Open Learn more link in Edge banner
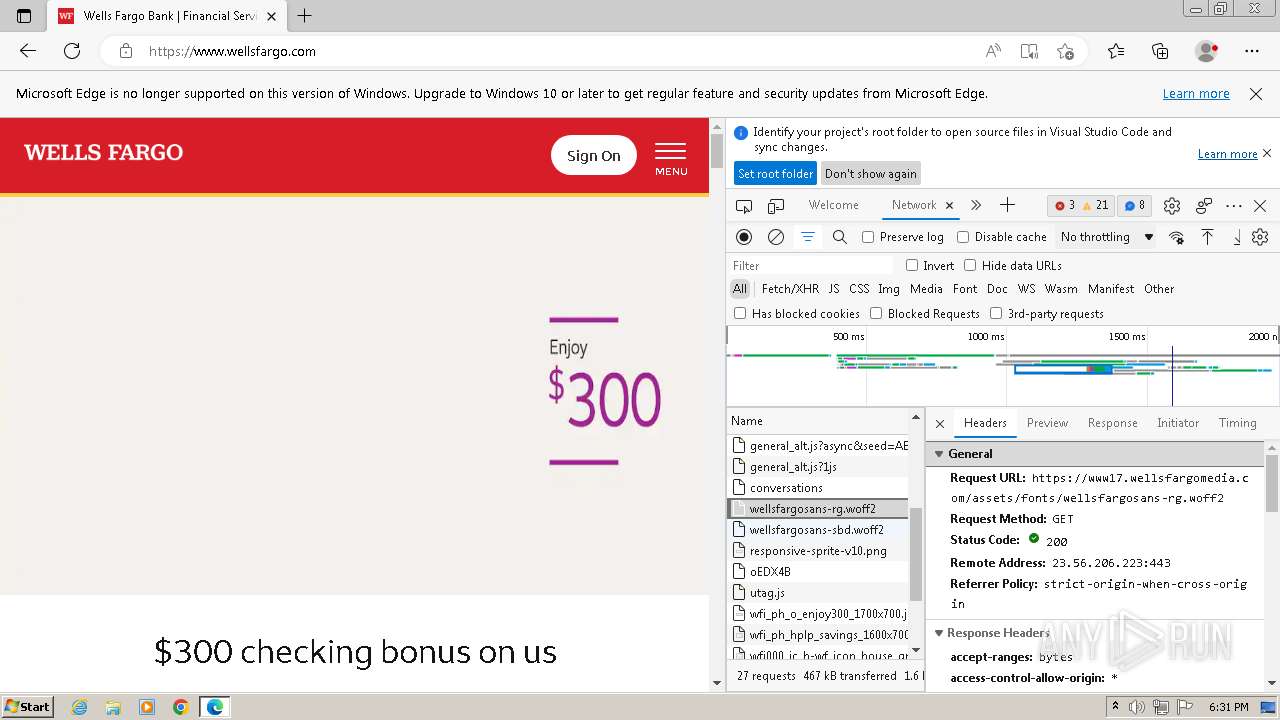This screenshot has width=1280, height=720. 1196,93
